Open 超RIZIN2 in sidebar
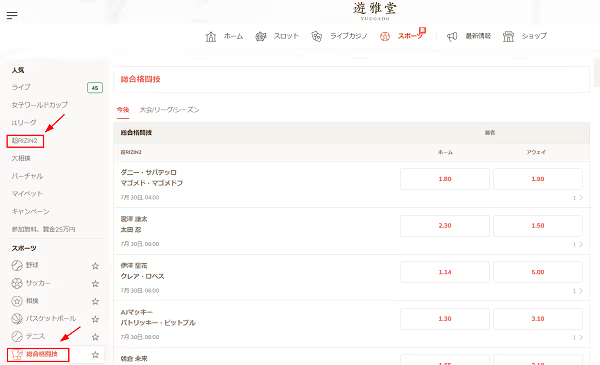The image size is (600, 365). point(25,141)
